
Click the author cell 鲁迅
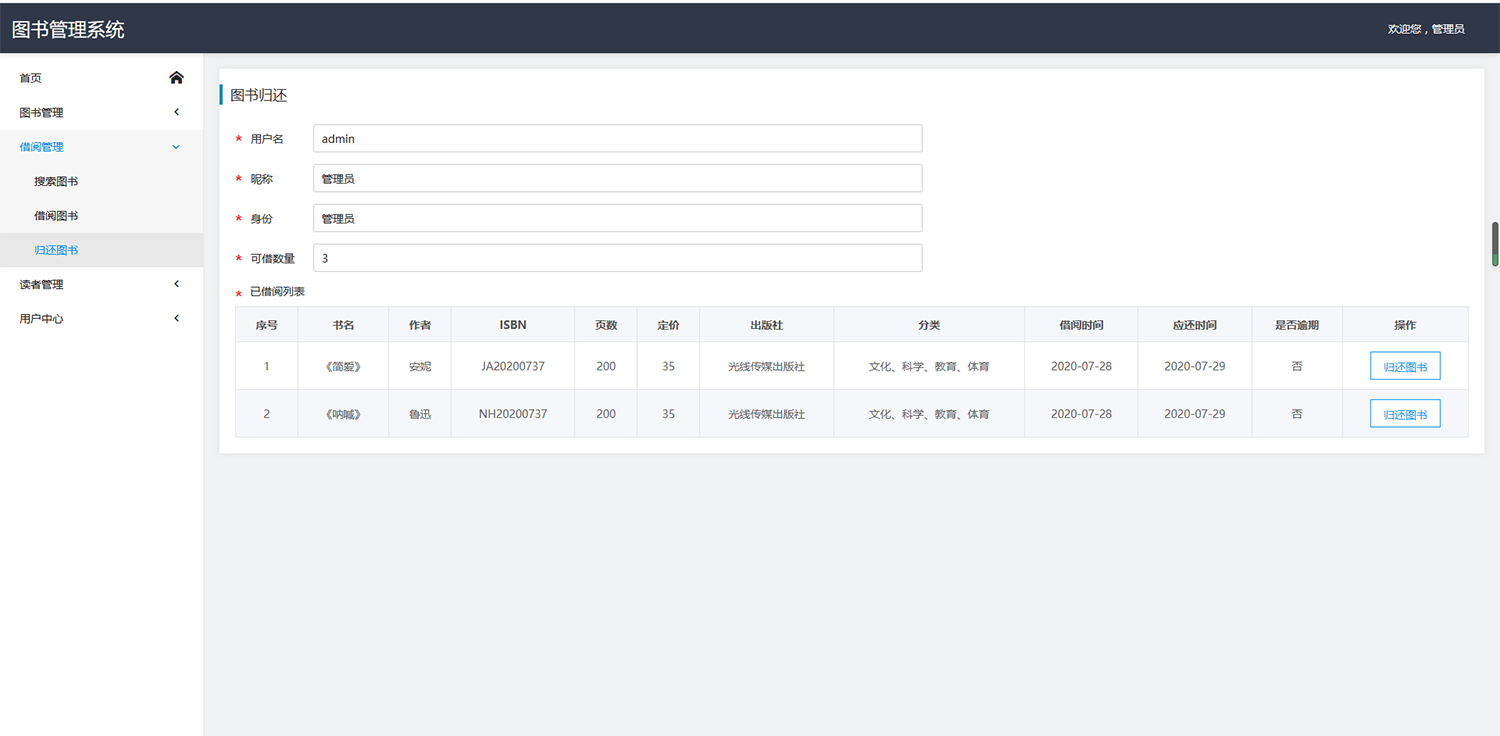click(x=420, y=414)
